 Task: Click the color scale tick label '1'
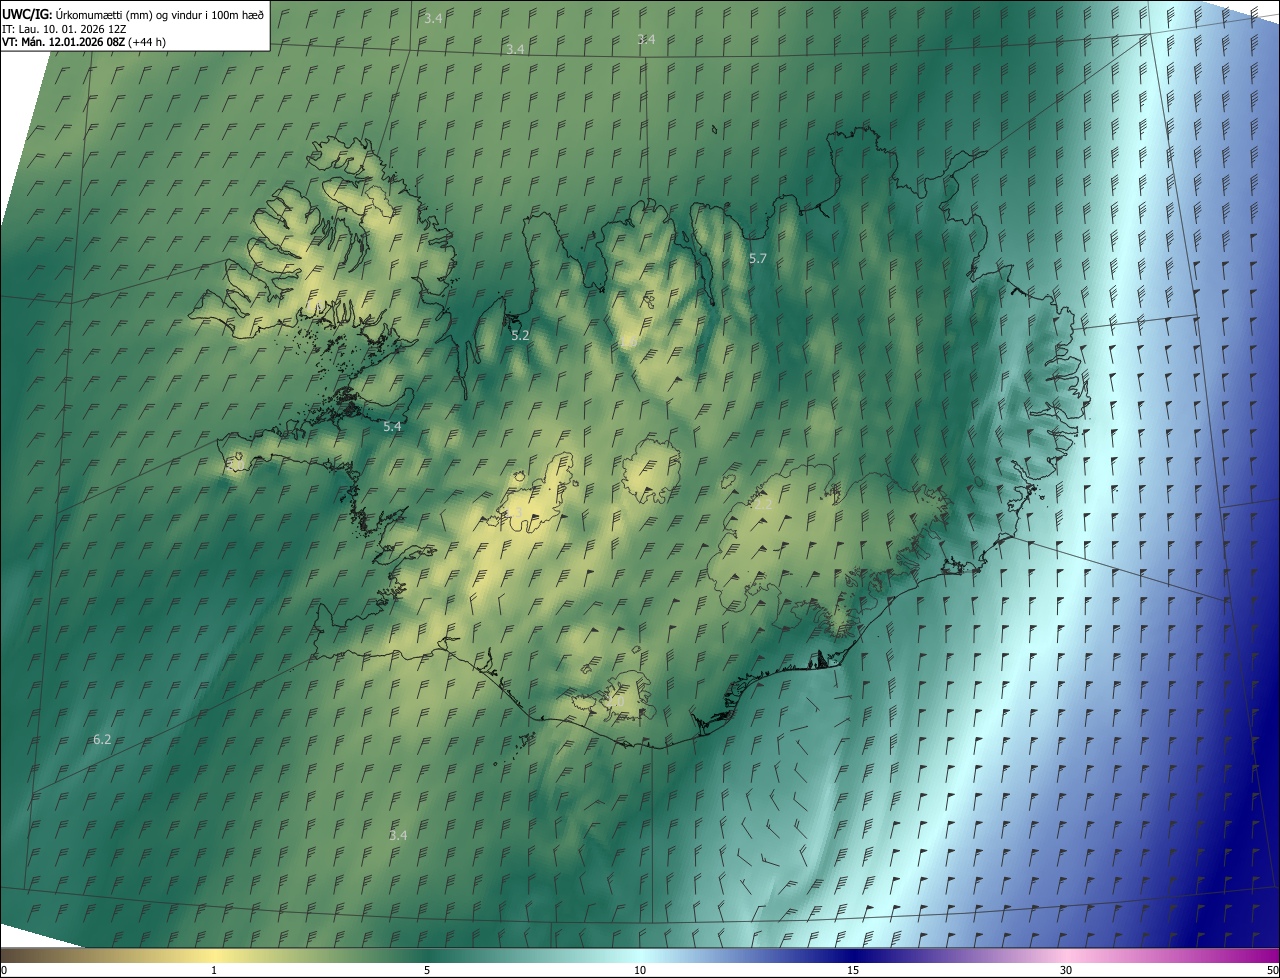click(214, 970)
